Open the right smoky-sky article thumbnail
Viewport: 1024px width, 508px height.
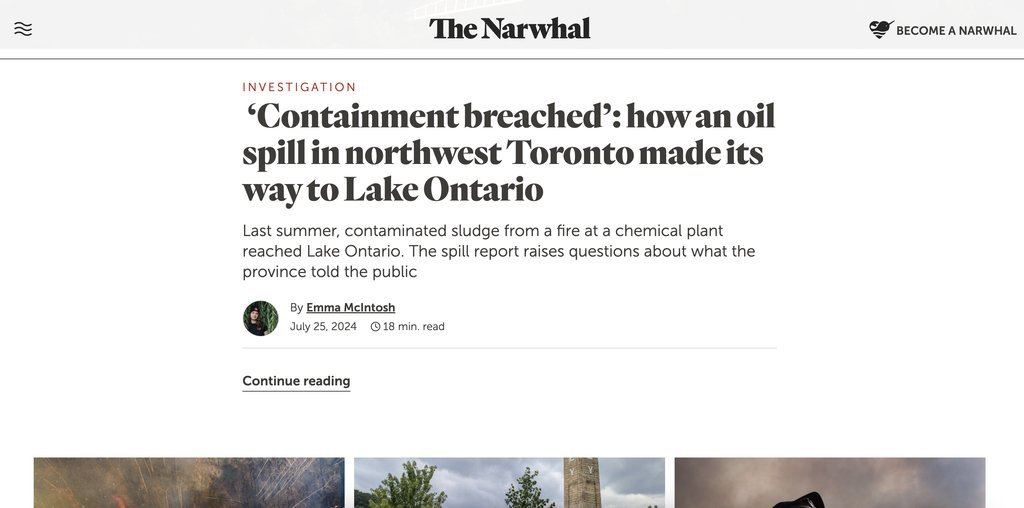830,483
